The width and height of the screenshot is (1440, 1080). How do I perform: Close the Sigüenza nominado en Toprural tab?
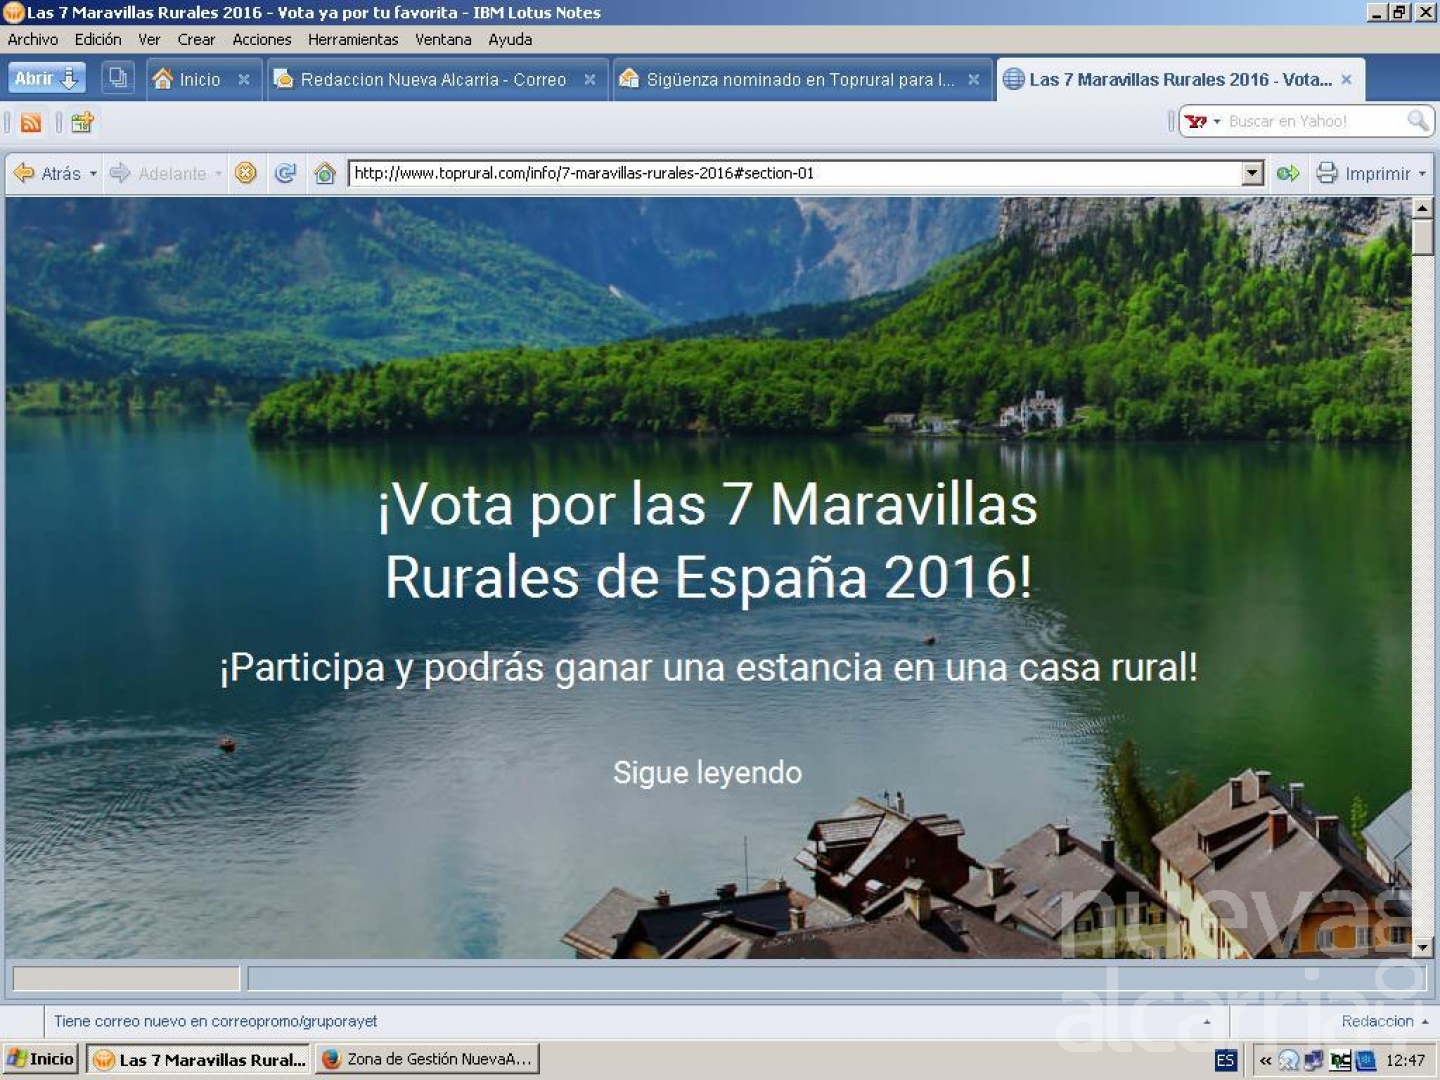pos(973,79)
